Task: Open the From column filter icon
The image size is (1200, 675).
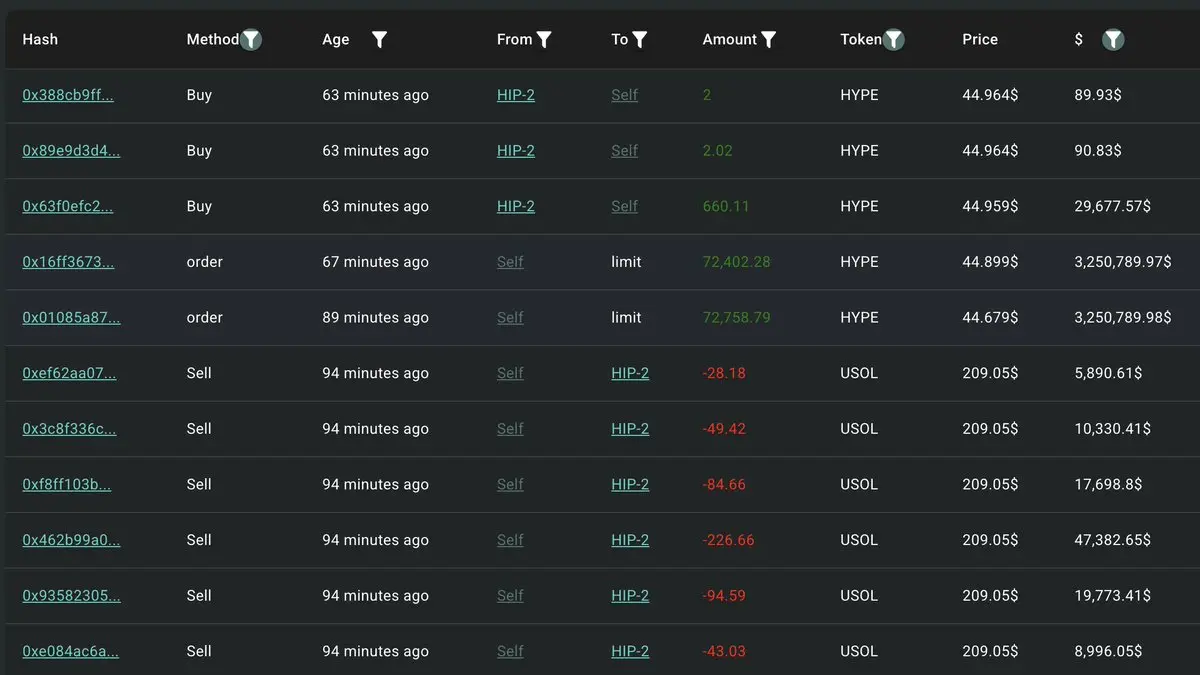Action: [544, 40]
